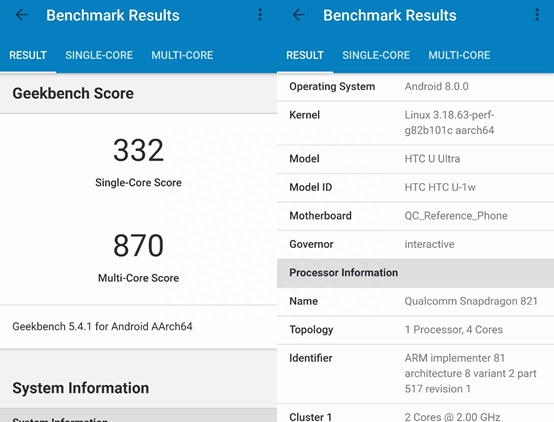Tap the interactive governor value
This screenshot has width=554, height=422.
[x=430, y=244]
